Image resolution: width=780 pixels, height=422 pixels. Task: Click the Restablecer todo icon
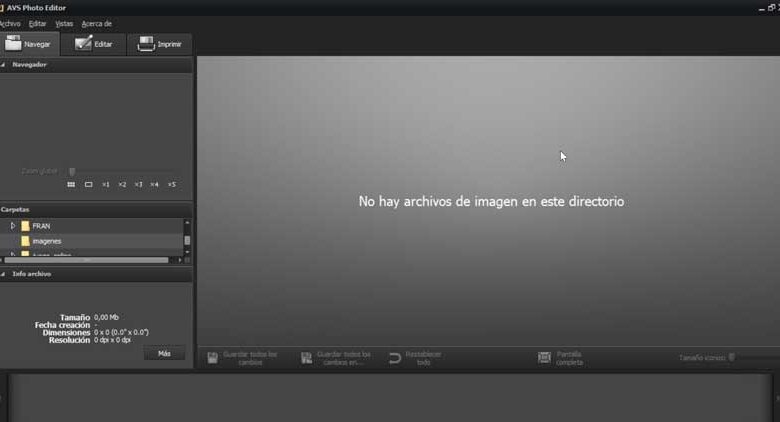395,358
